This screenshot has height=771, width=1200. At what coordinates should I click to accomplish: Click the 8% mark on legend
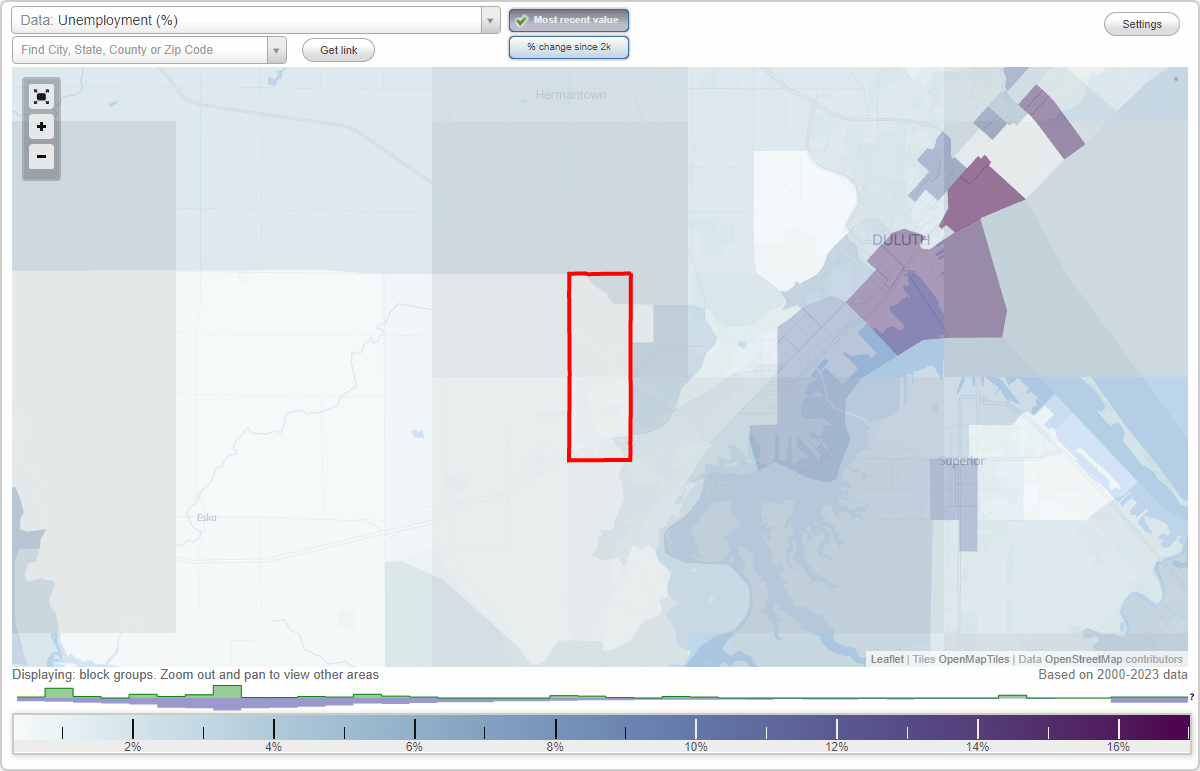click(555, 747)
